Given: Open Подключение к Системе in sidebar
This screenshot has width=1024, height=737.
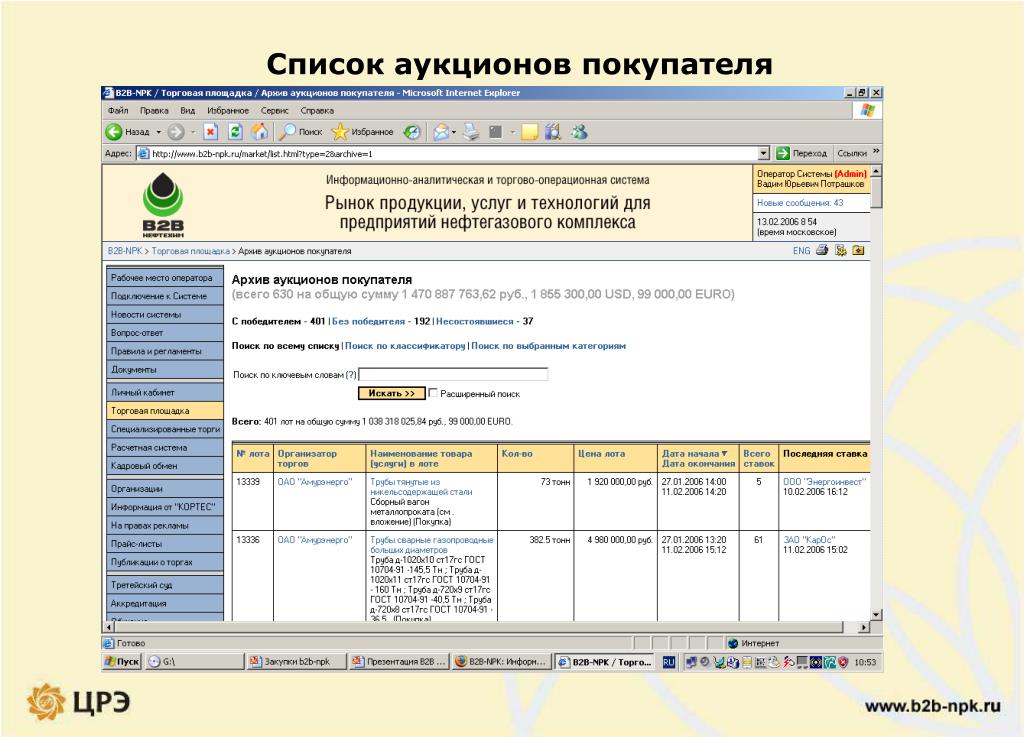Looking at the screenshot, I should pos(165,296).
